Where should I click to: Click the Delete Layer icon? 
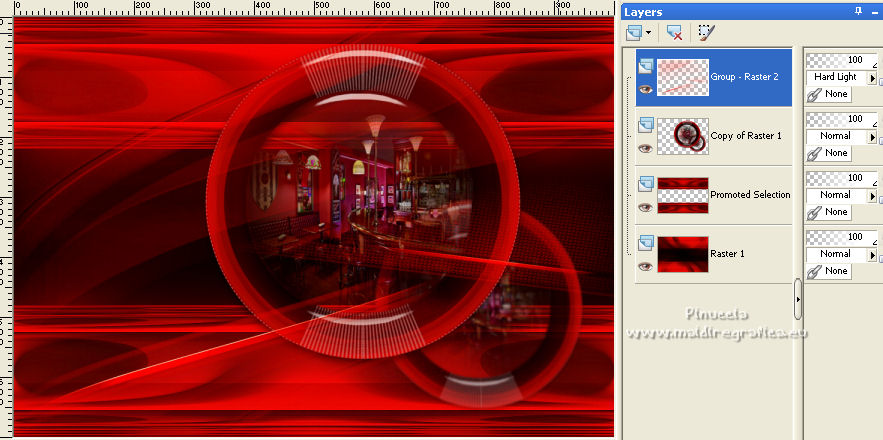coord(674,33)
